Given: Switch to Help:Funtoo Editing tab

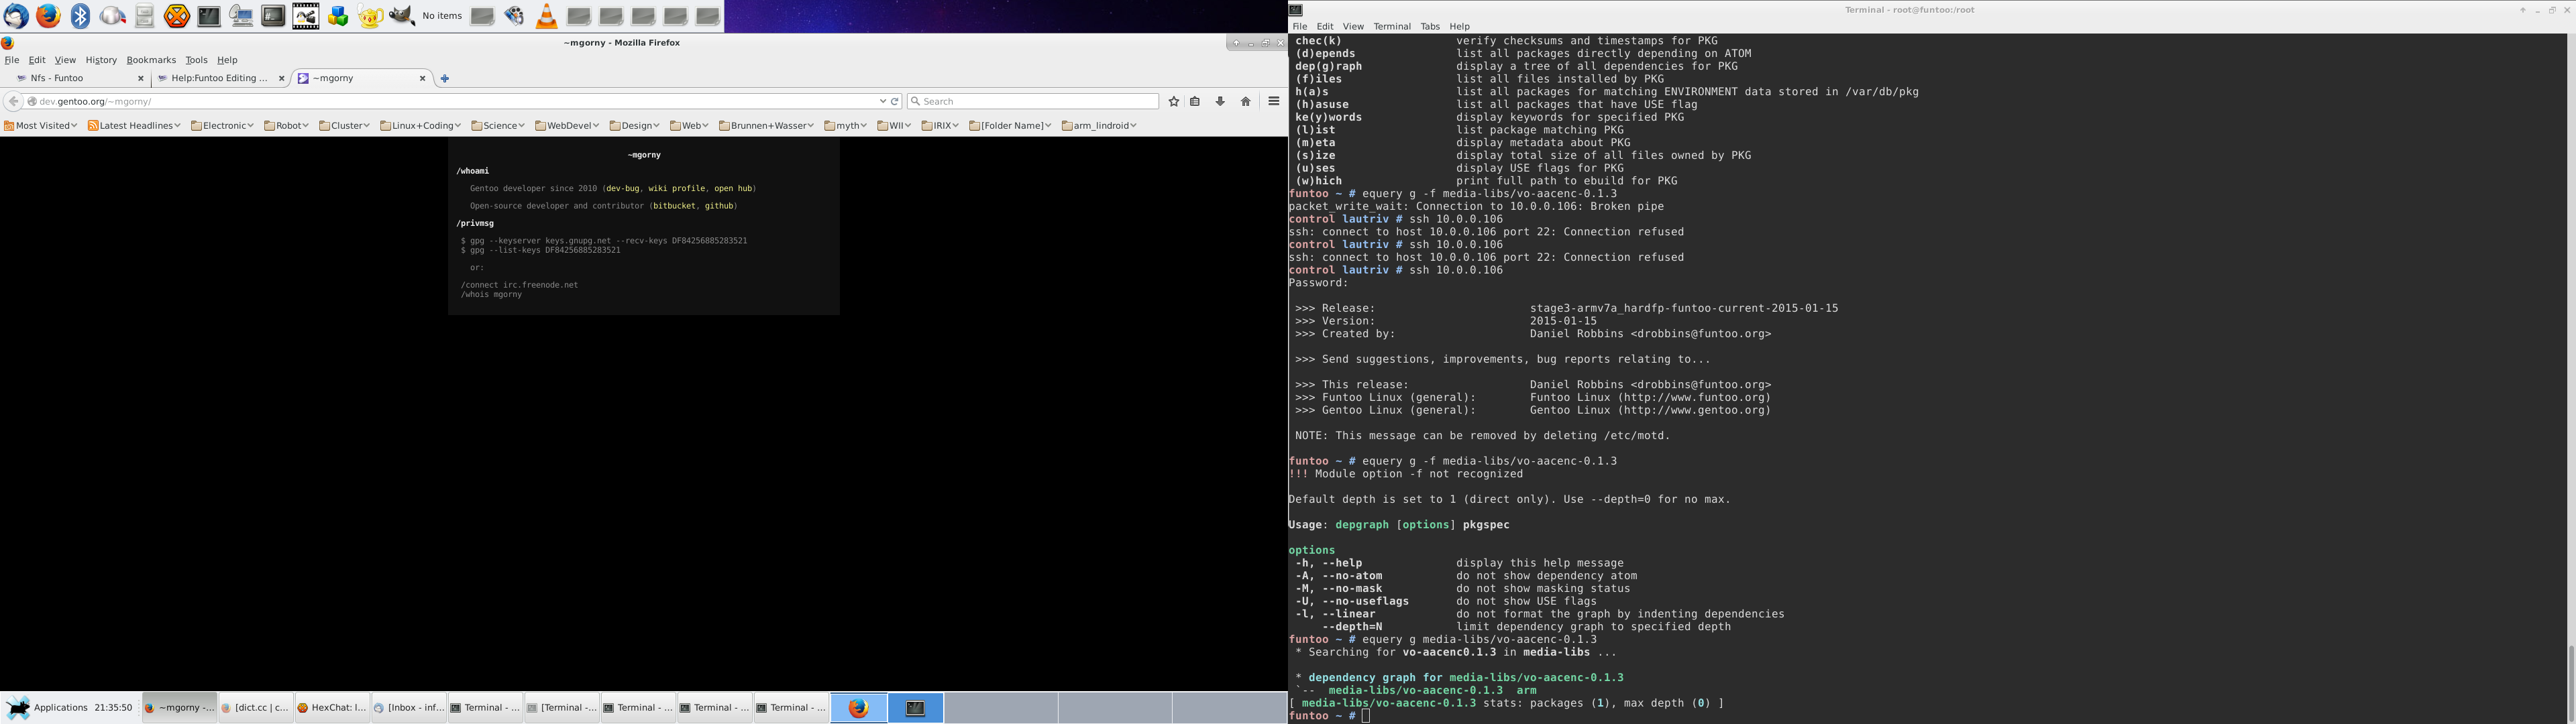Looking at the screenshot, I should pyautogui.click(x=221, y=78).
